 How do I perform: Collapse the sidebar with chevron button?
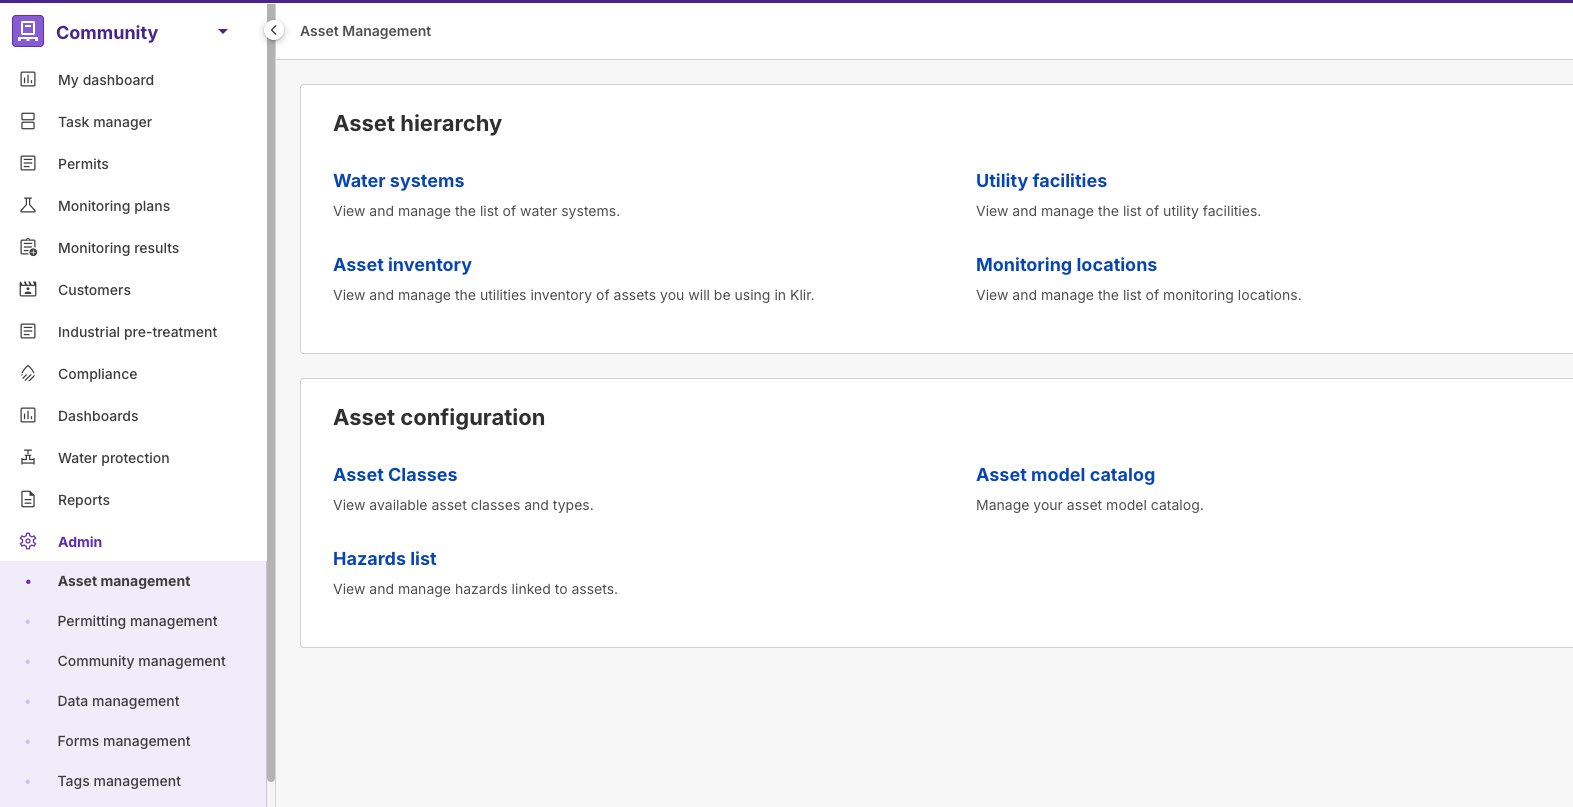tap(274, 31)
